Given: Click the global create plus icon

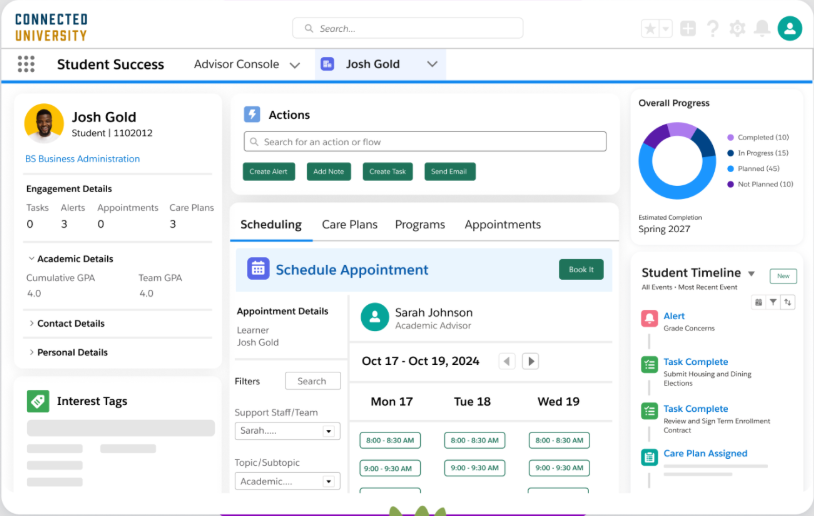Looking at the screenshot, I should click(x=688, y=29).
